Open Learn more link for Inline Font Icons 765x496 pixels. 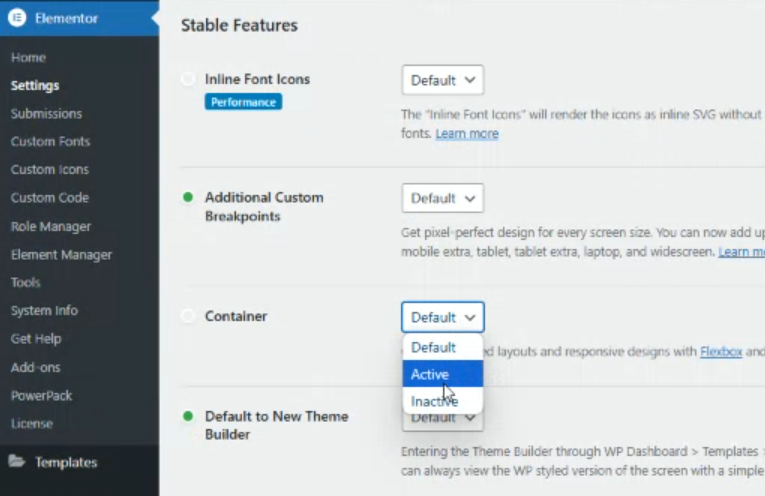tap(467, 133)
